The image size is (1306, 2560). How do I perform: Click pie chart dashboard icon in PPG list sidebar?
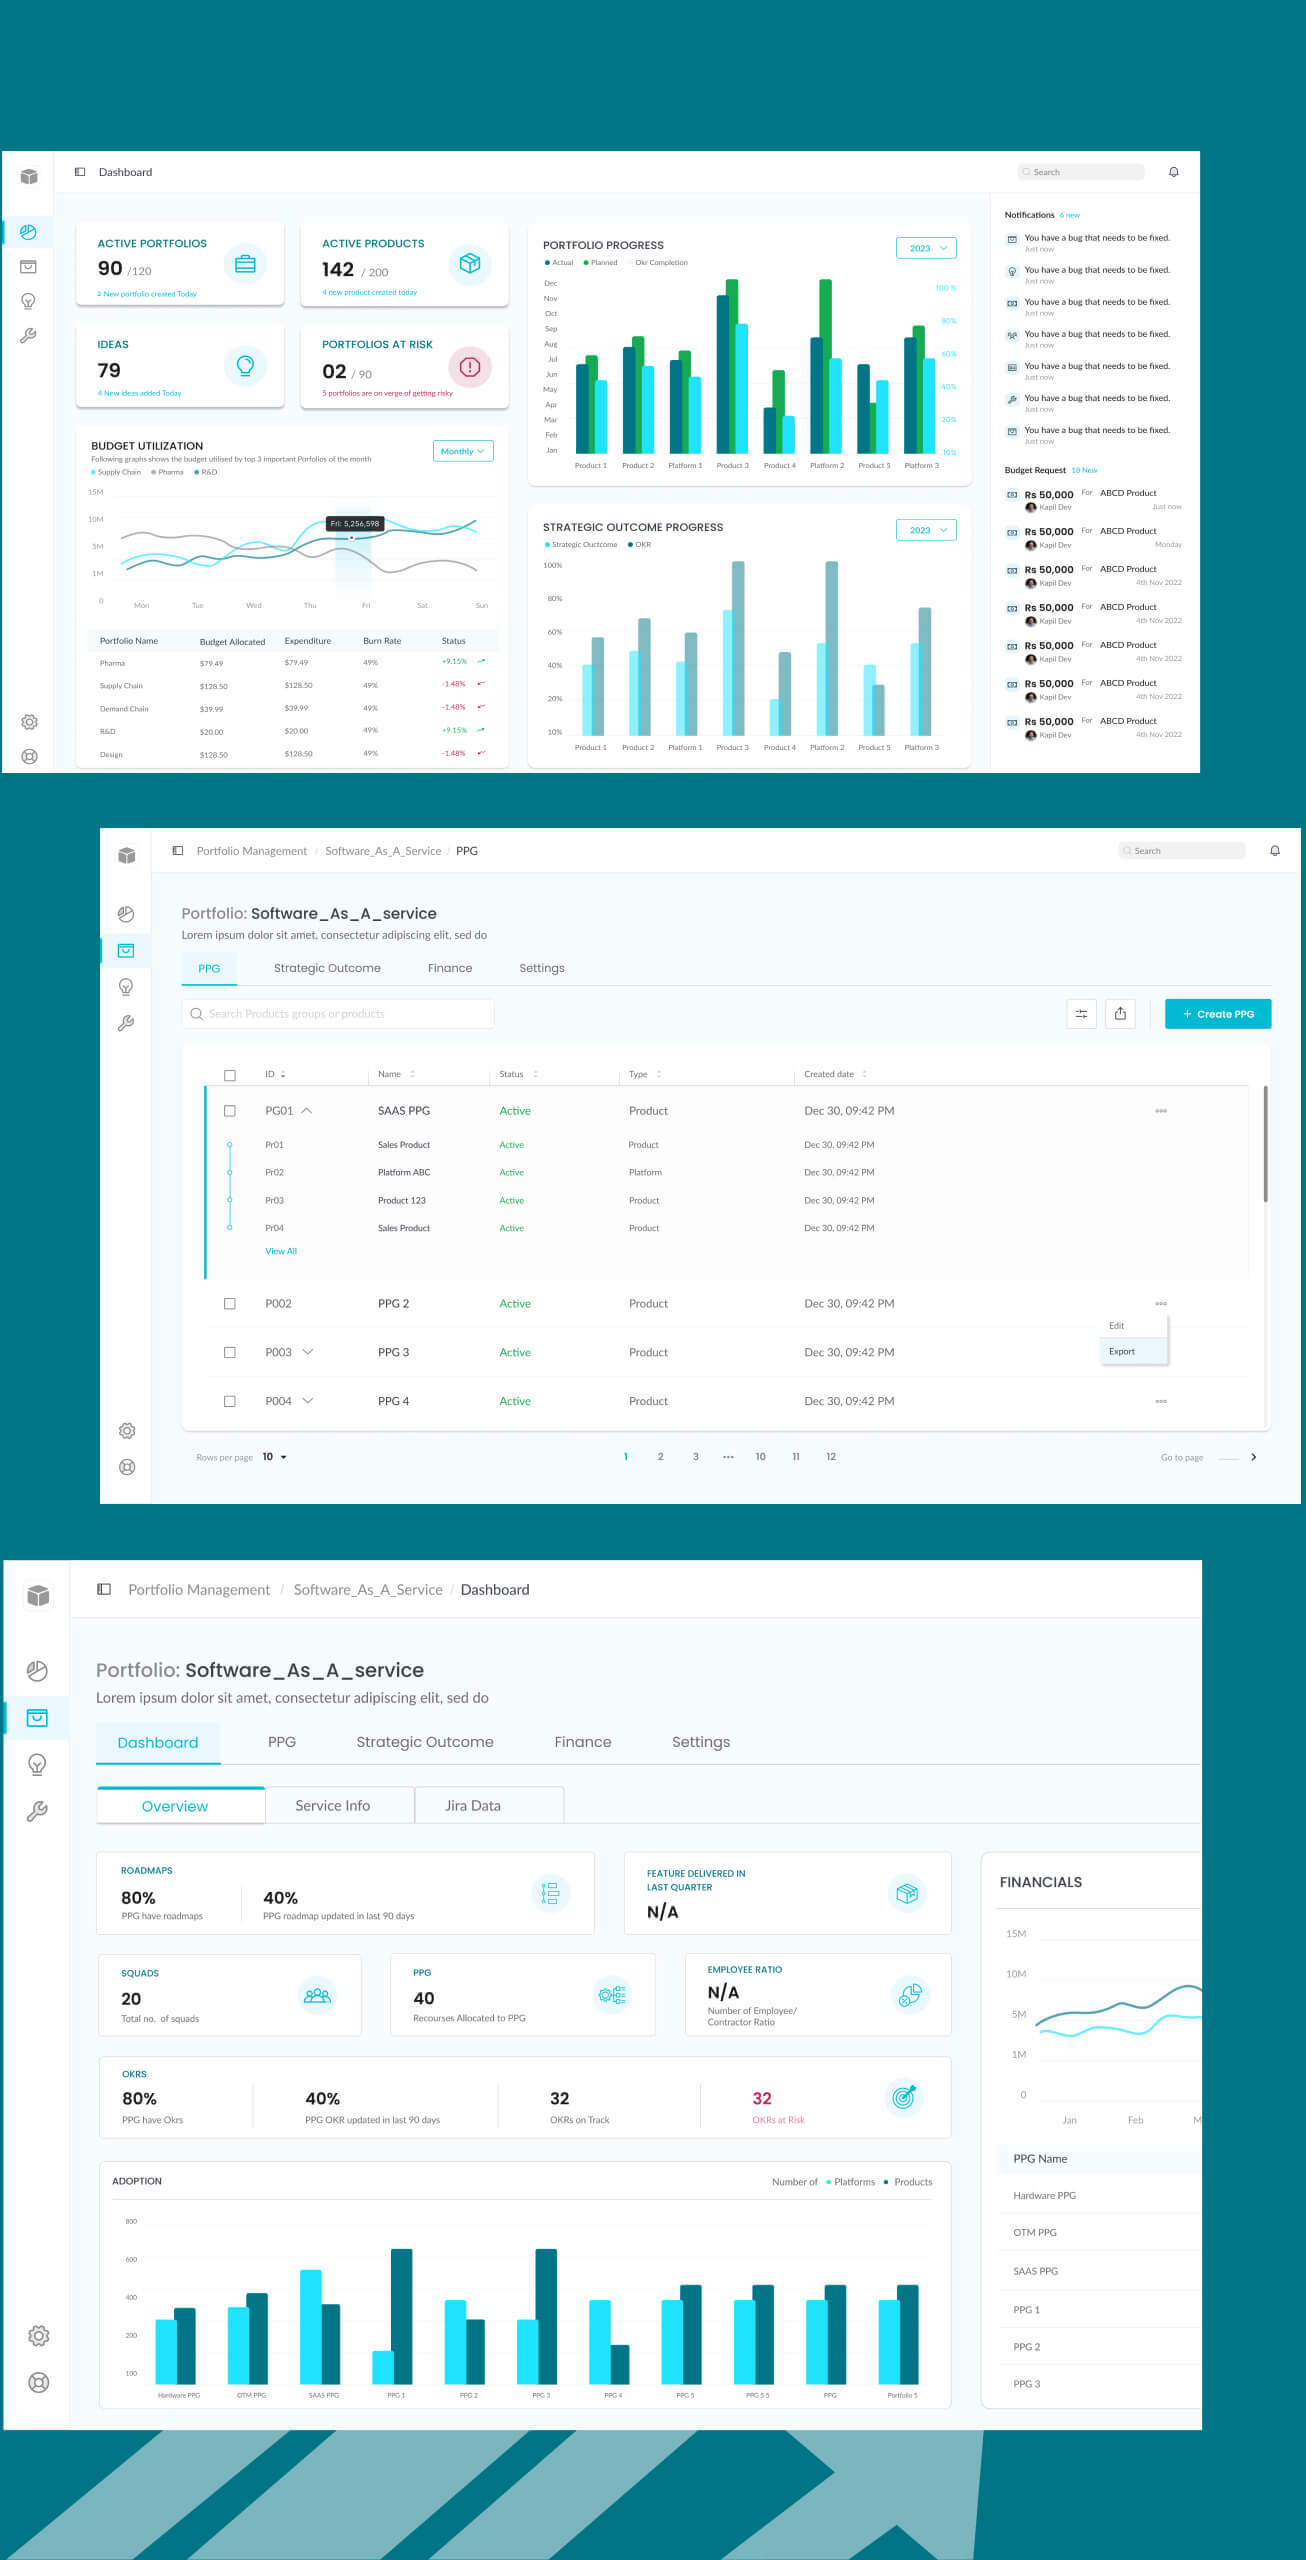click(x=126, y=914)
